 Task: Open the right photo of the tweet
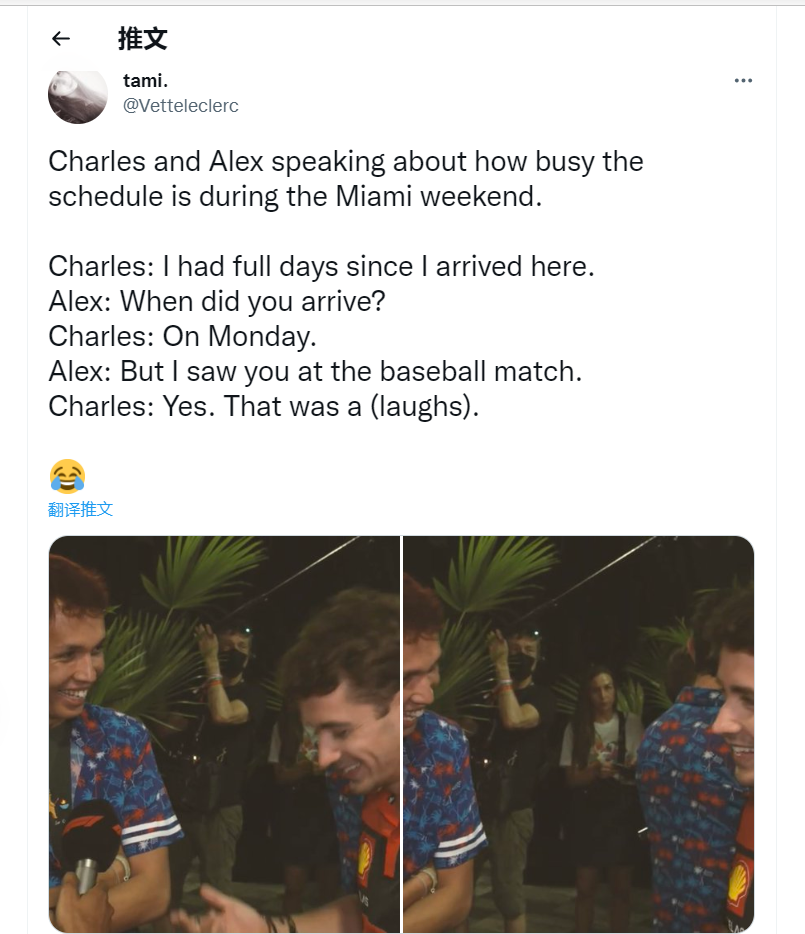click(578, 733)
